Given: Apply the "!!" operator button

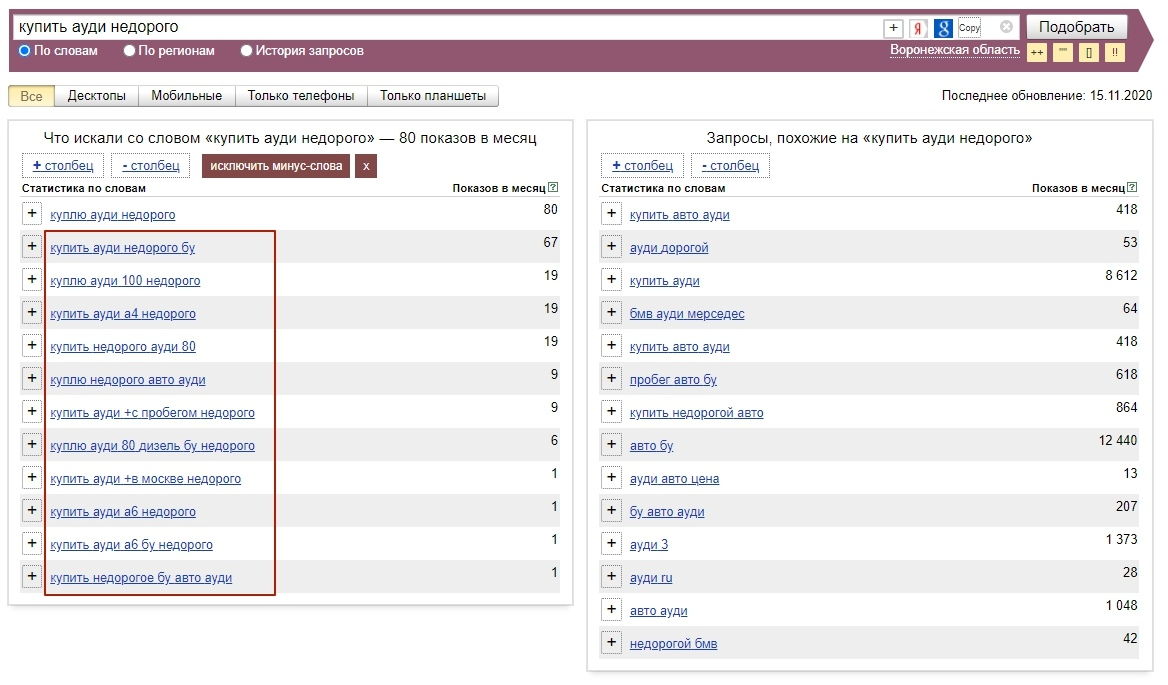Looking at the screenshot, I should pyautogui.click(x=1115, y=53).
